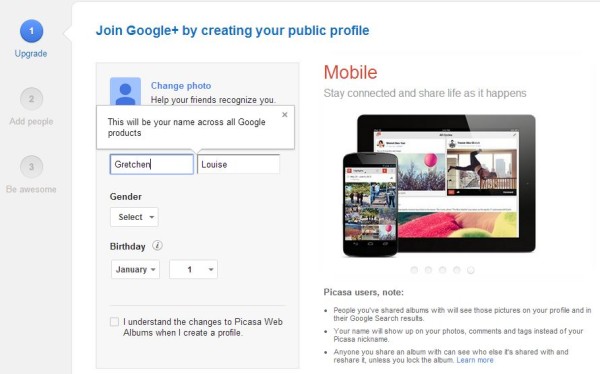Image resolution: width=600 pixels, height=374 pixels.
Task: Click the first name field containing Gretchen
Action: [152, 164]
